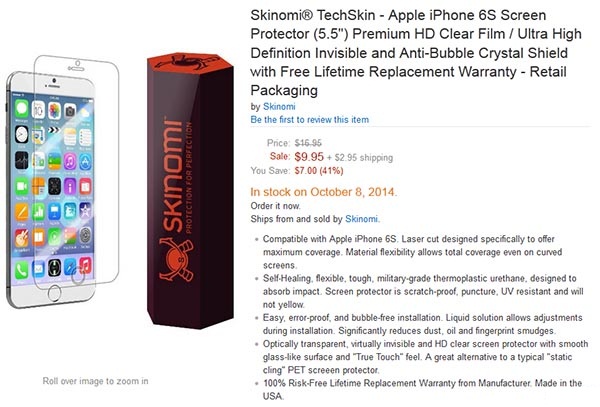Click the '$7.00 (41%)' savings amount
Viewport: 600px width, 407px height.
[x=319, y=171]
